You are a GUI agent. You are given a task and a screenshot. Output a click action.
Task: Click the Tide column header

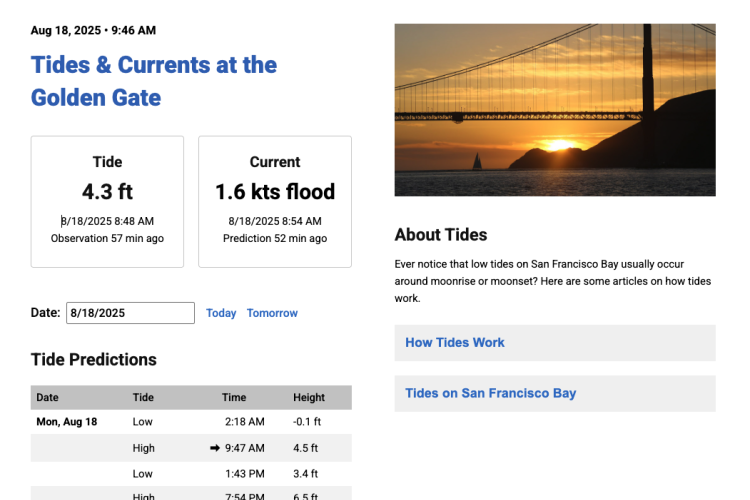(x=143, y=397)
